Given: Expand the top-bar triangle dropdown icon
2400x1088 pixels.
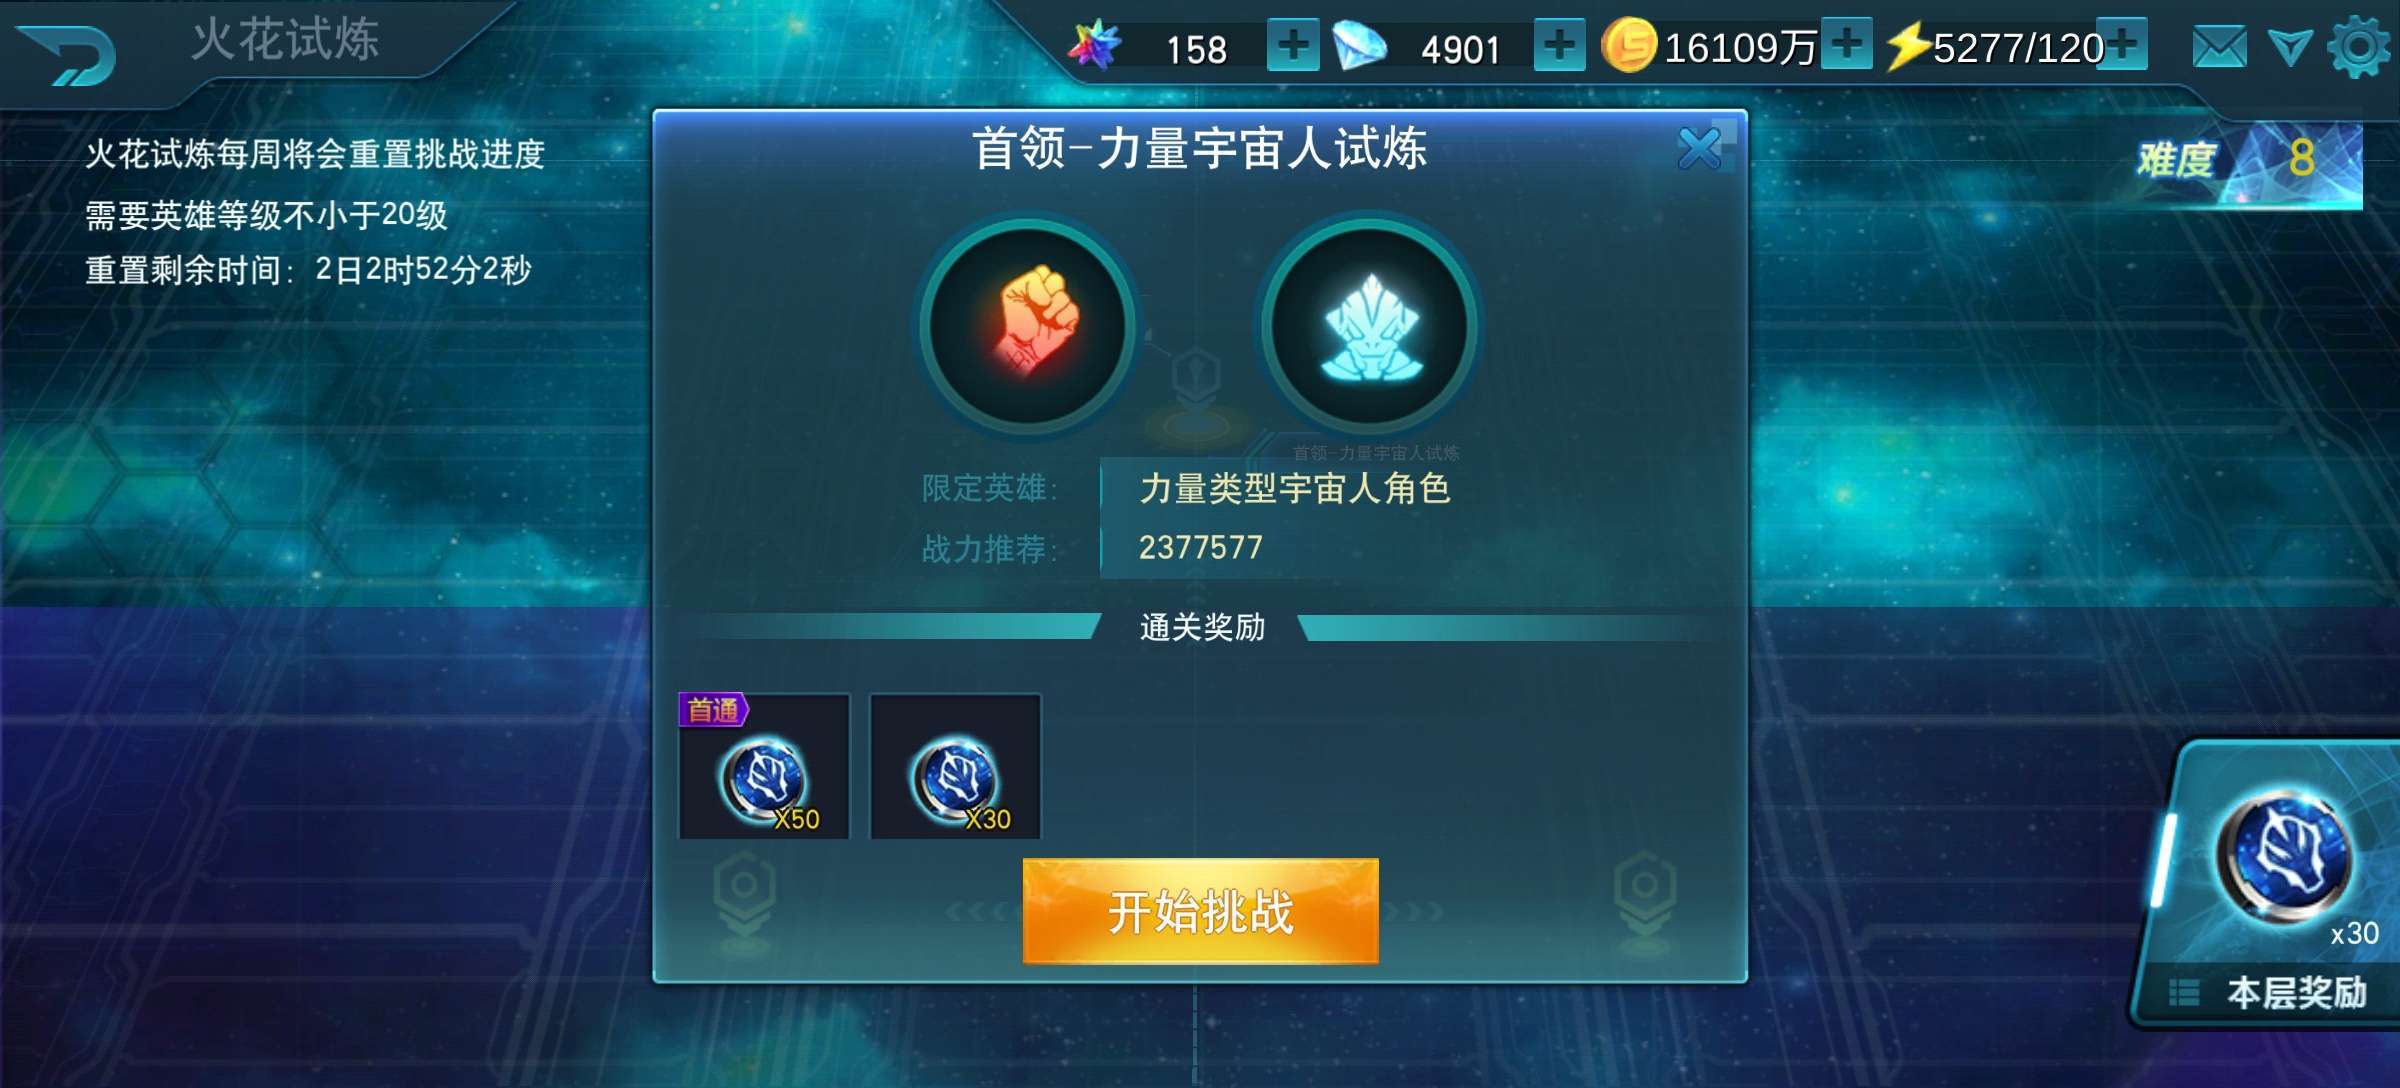Looking at the screenshot, I should coord(2290,47).
